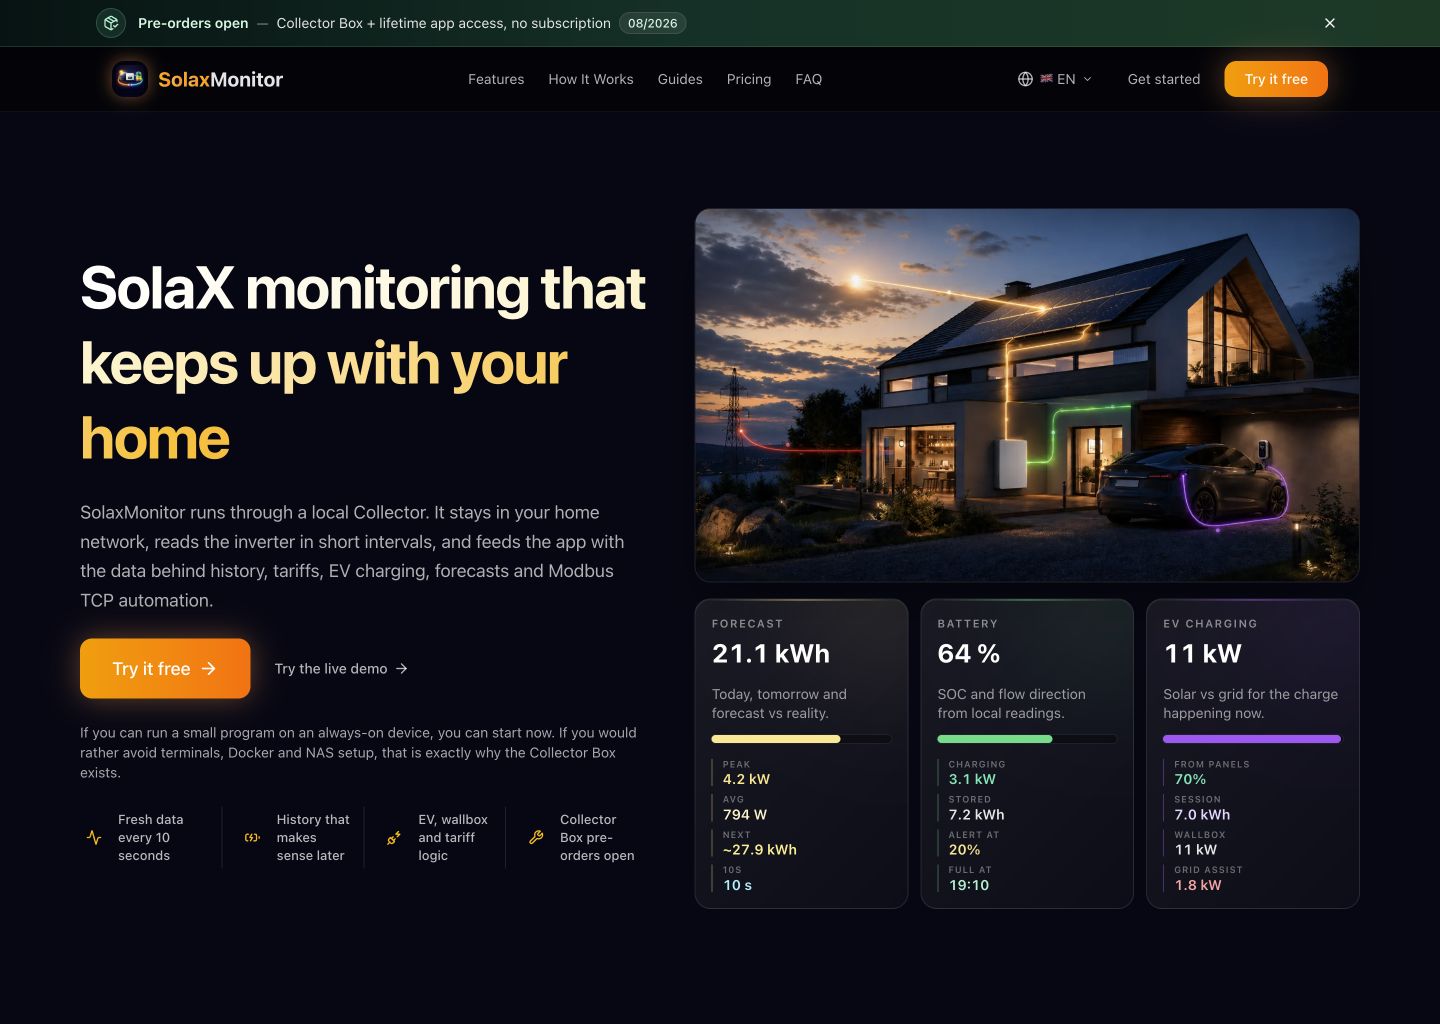Click the SolaxMonitor logo icon

coord(130,79)
